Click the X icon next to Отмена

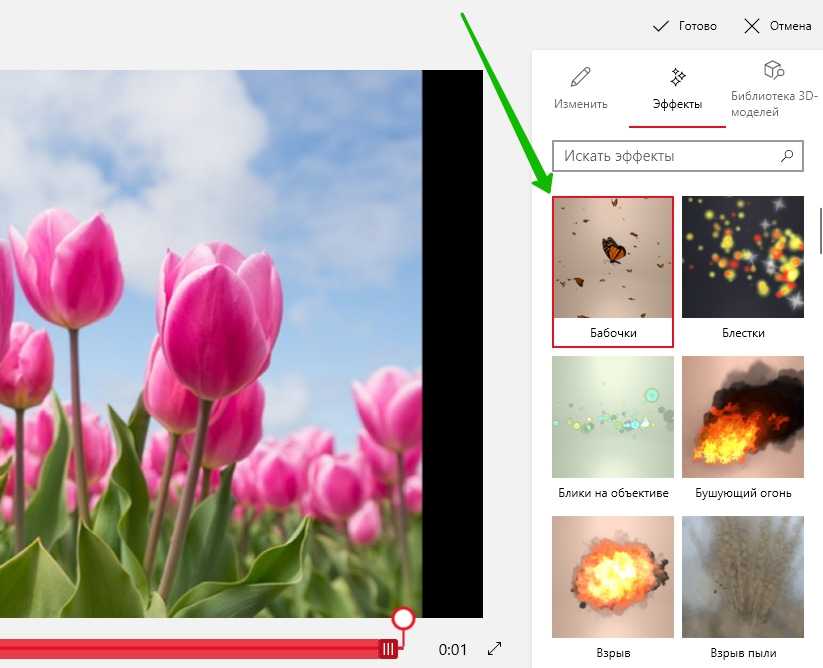(x=752, y=26)
